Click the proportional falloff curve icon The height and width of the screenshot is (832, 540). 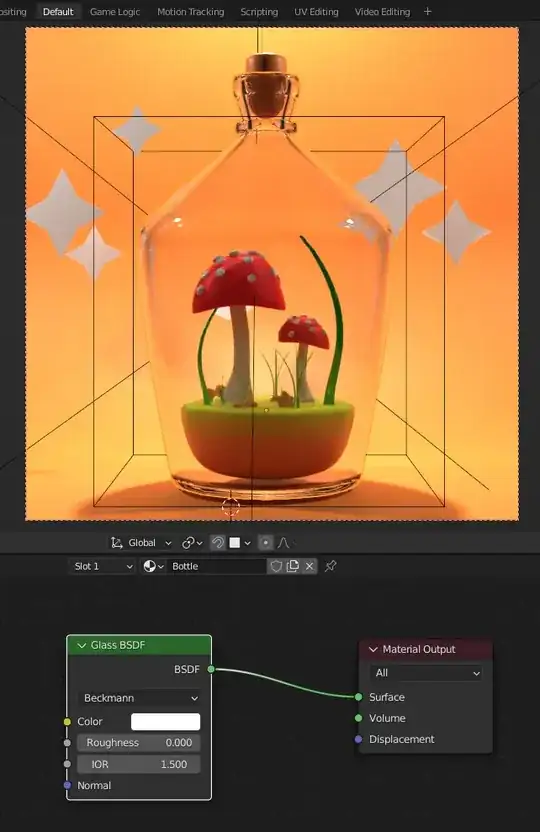point(283,543)
